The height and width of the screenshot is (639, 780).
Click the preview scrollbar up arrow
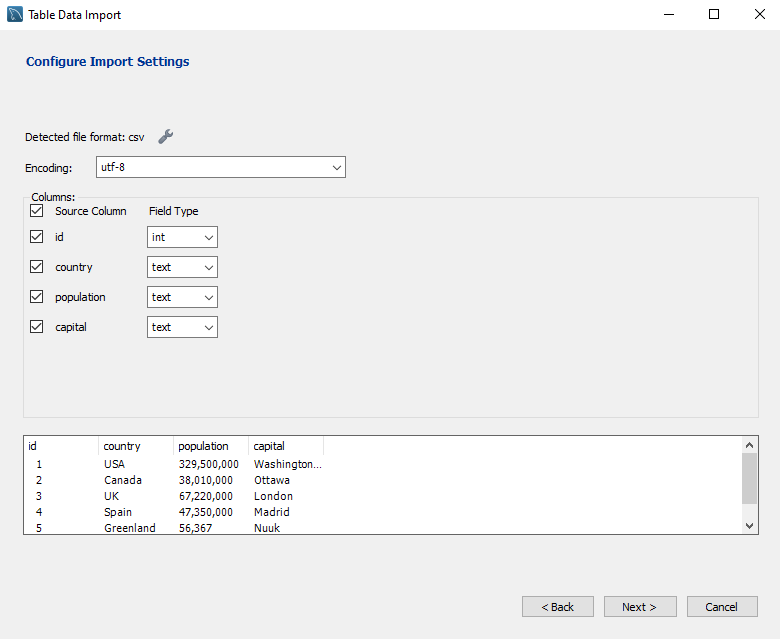point(749,445)
